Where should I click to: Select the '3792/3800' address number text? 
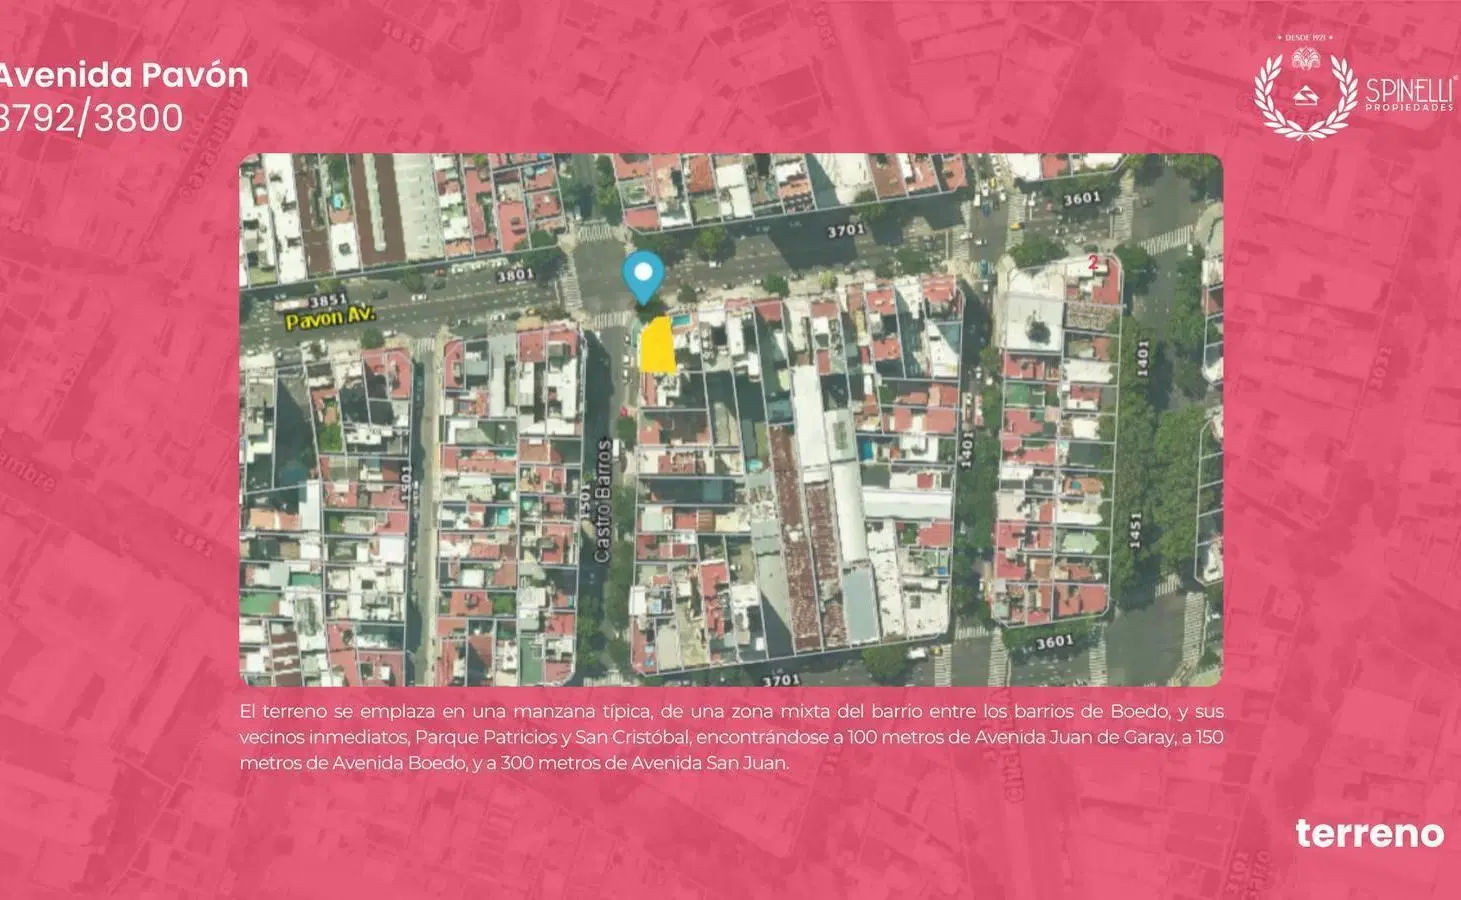[x=90, y=118]
